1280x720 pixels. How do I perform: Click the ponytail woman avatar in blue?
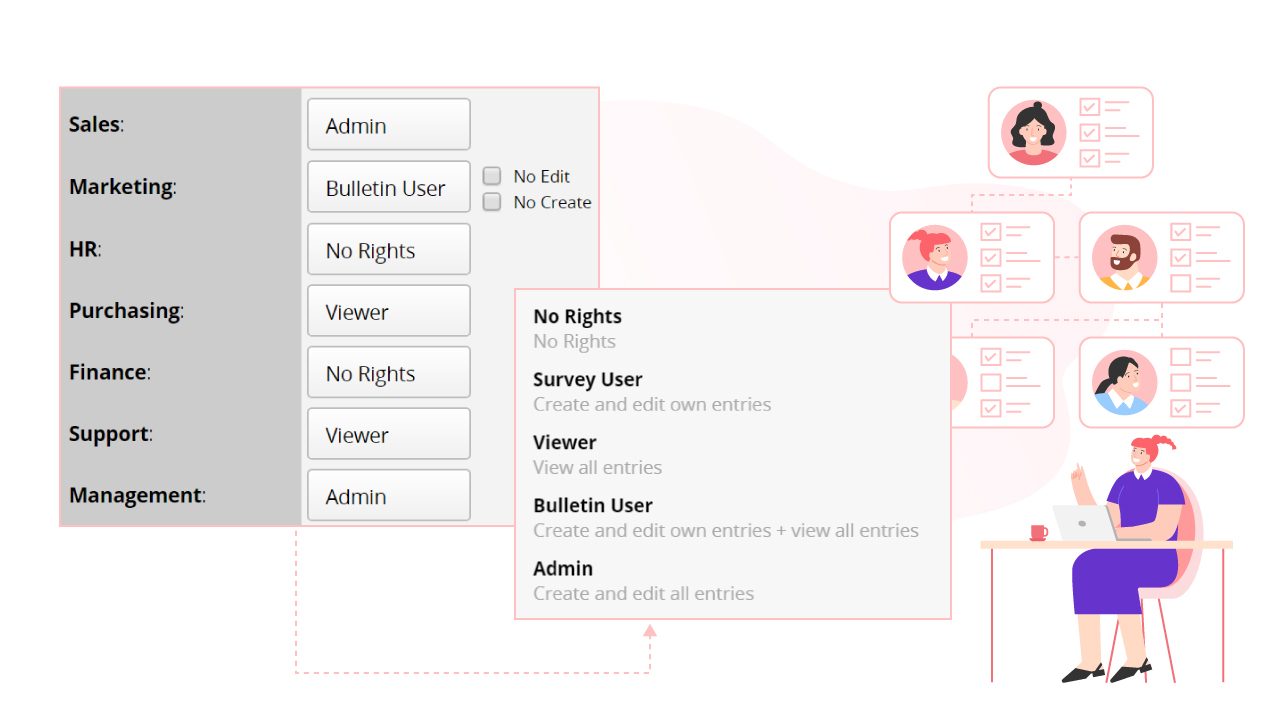pyautogui.click(x=1124, y=382)
